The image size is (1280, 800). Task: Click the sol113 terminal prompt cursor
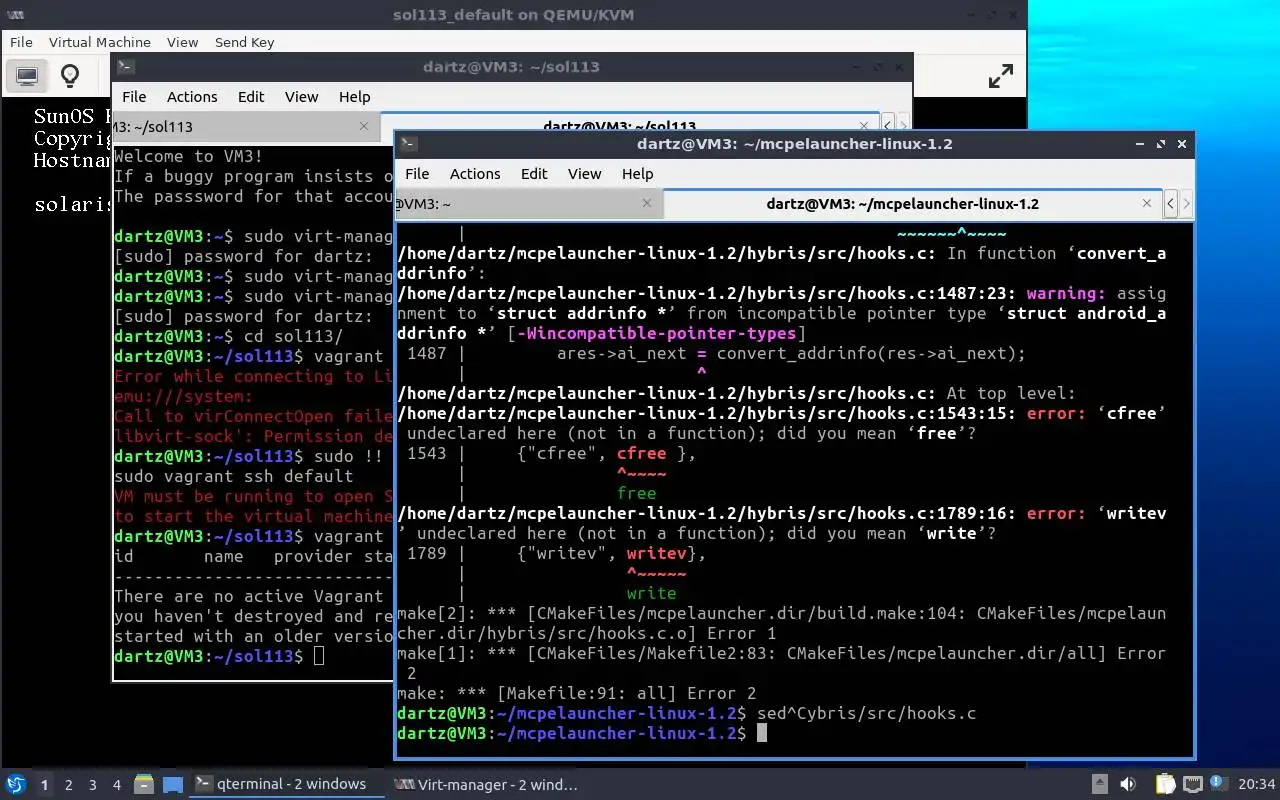[319, 656]
